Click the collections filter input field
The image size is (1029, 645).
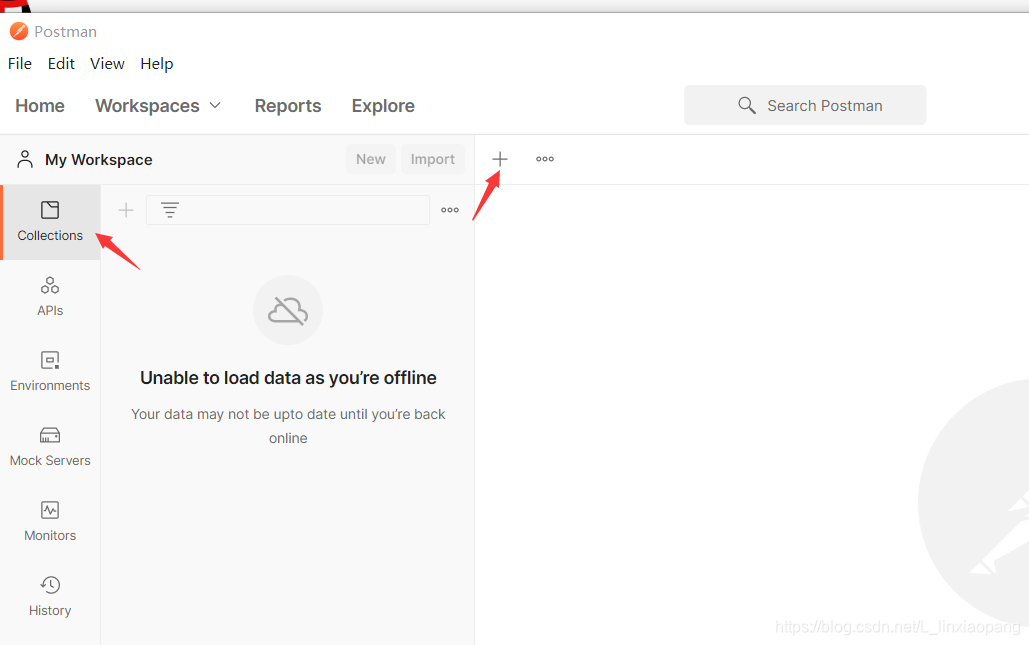coord(288,210)
